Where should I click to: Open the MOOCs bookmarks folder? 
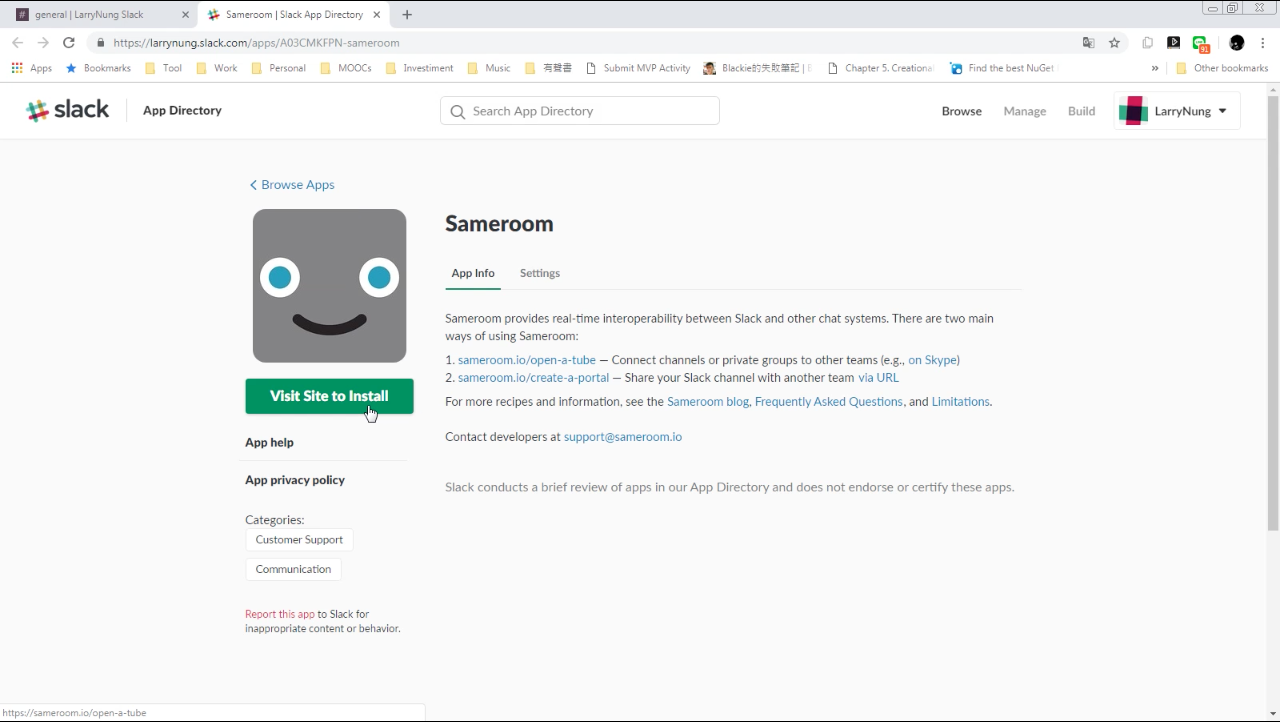coord(346,68)
